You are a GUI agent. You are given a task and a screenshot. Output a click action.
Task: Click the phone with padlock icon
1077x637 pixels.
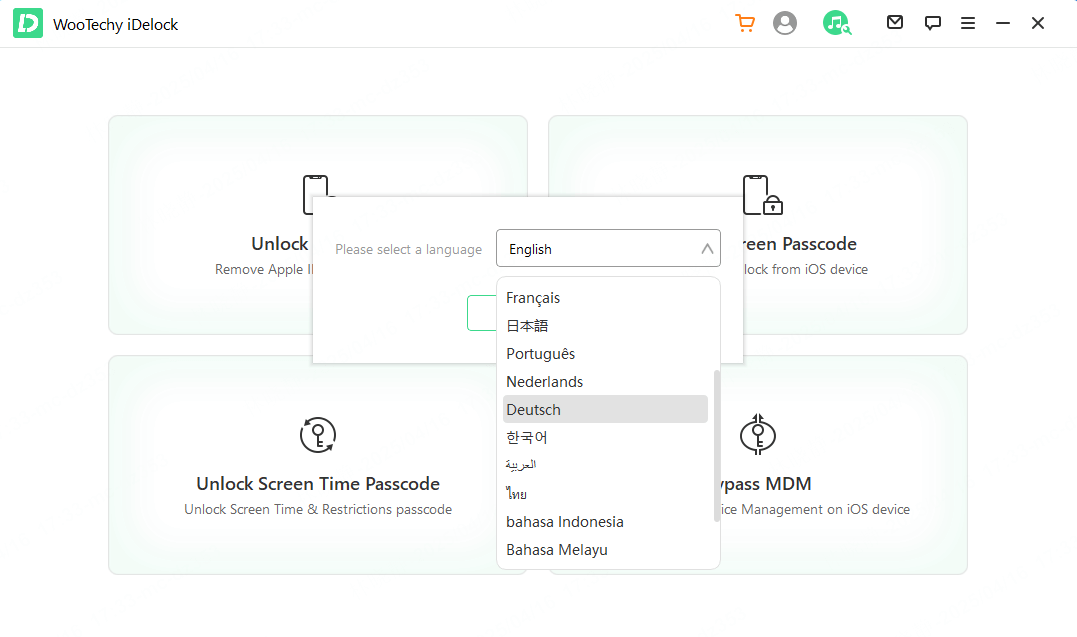click(x=761, y=195)
